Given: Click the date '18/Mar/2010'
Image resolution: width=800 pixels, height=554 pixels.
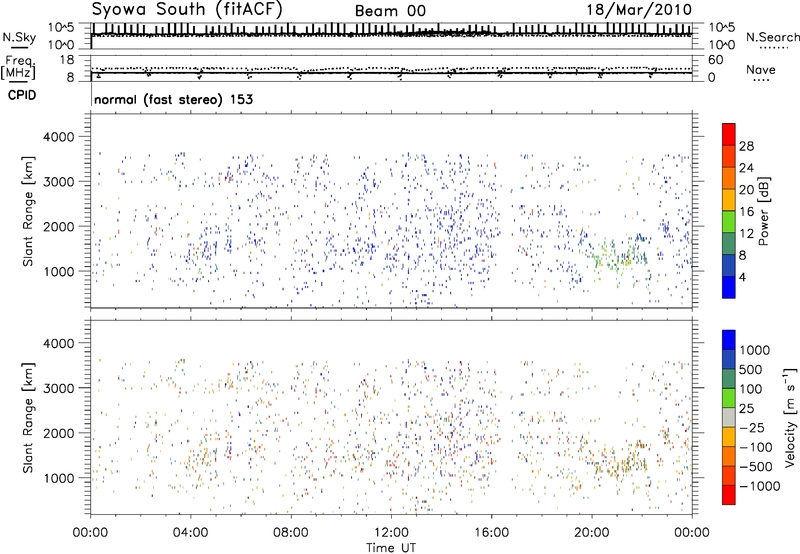Looking at the screenshot, I should point(639,10).
